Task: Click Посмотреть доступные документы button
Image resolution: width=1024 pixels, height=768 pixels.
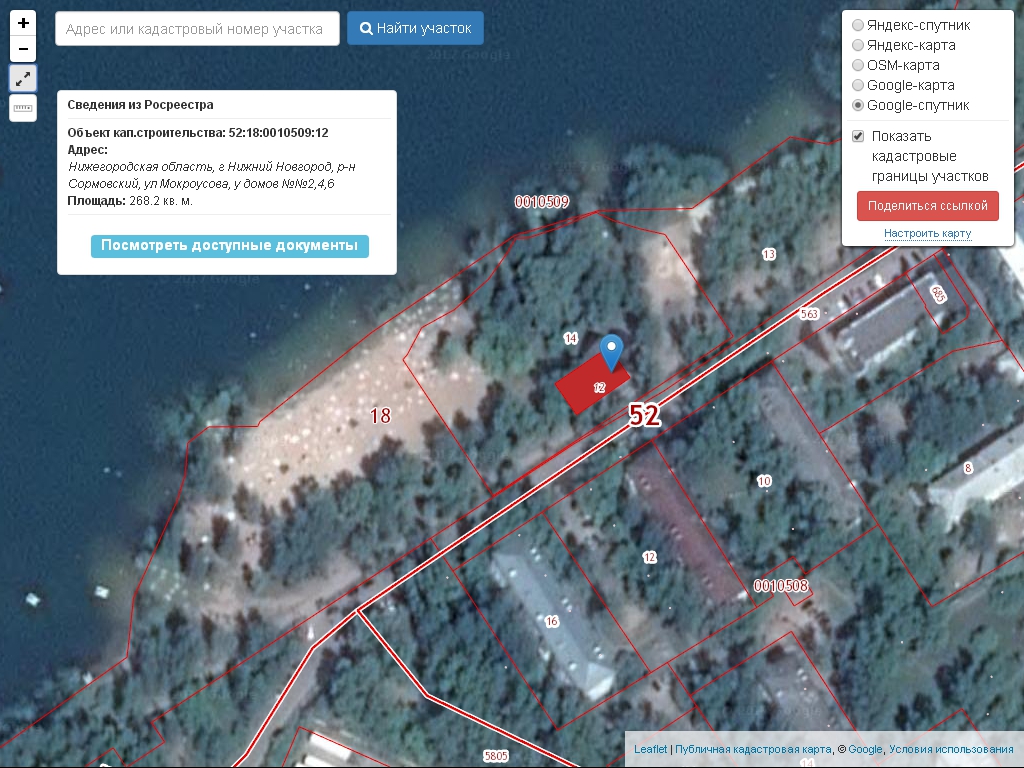Action: 230,246
